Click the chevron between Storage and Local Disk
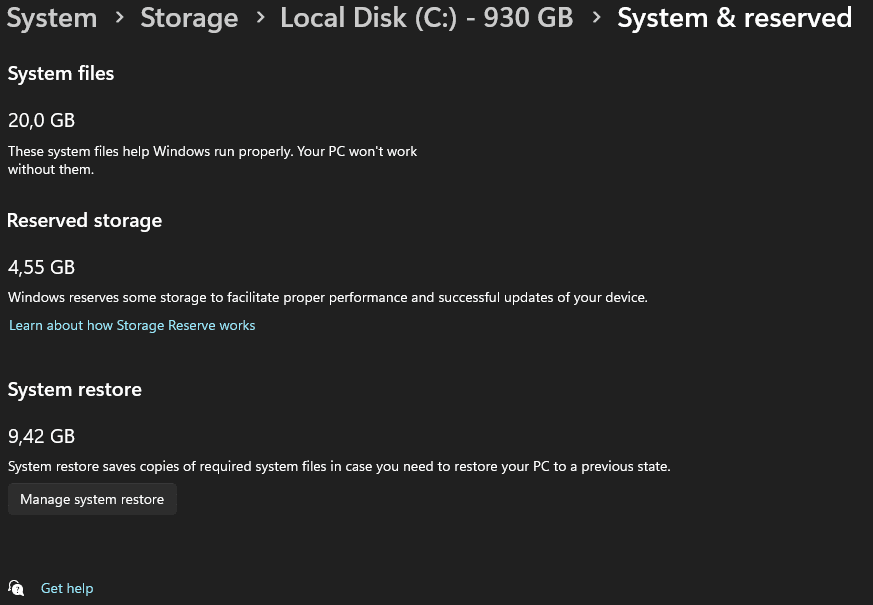 point(259,18)
